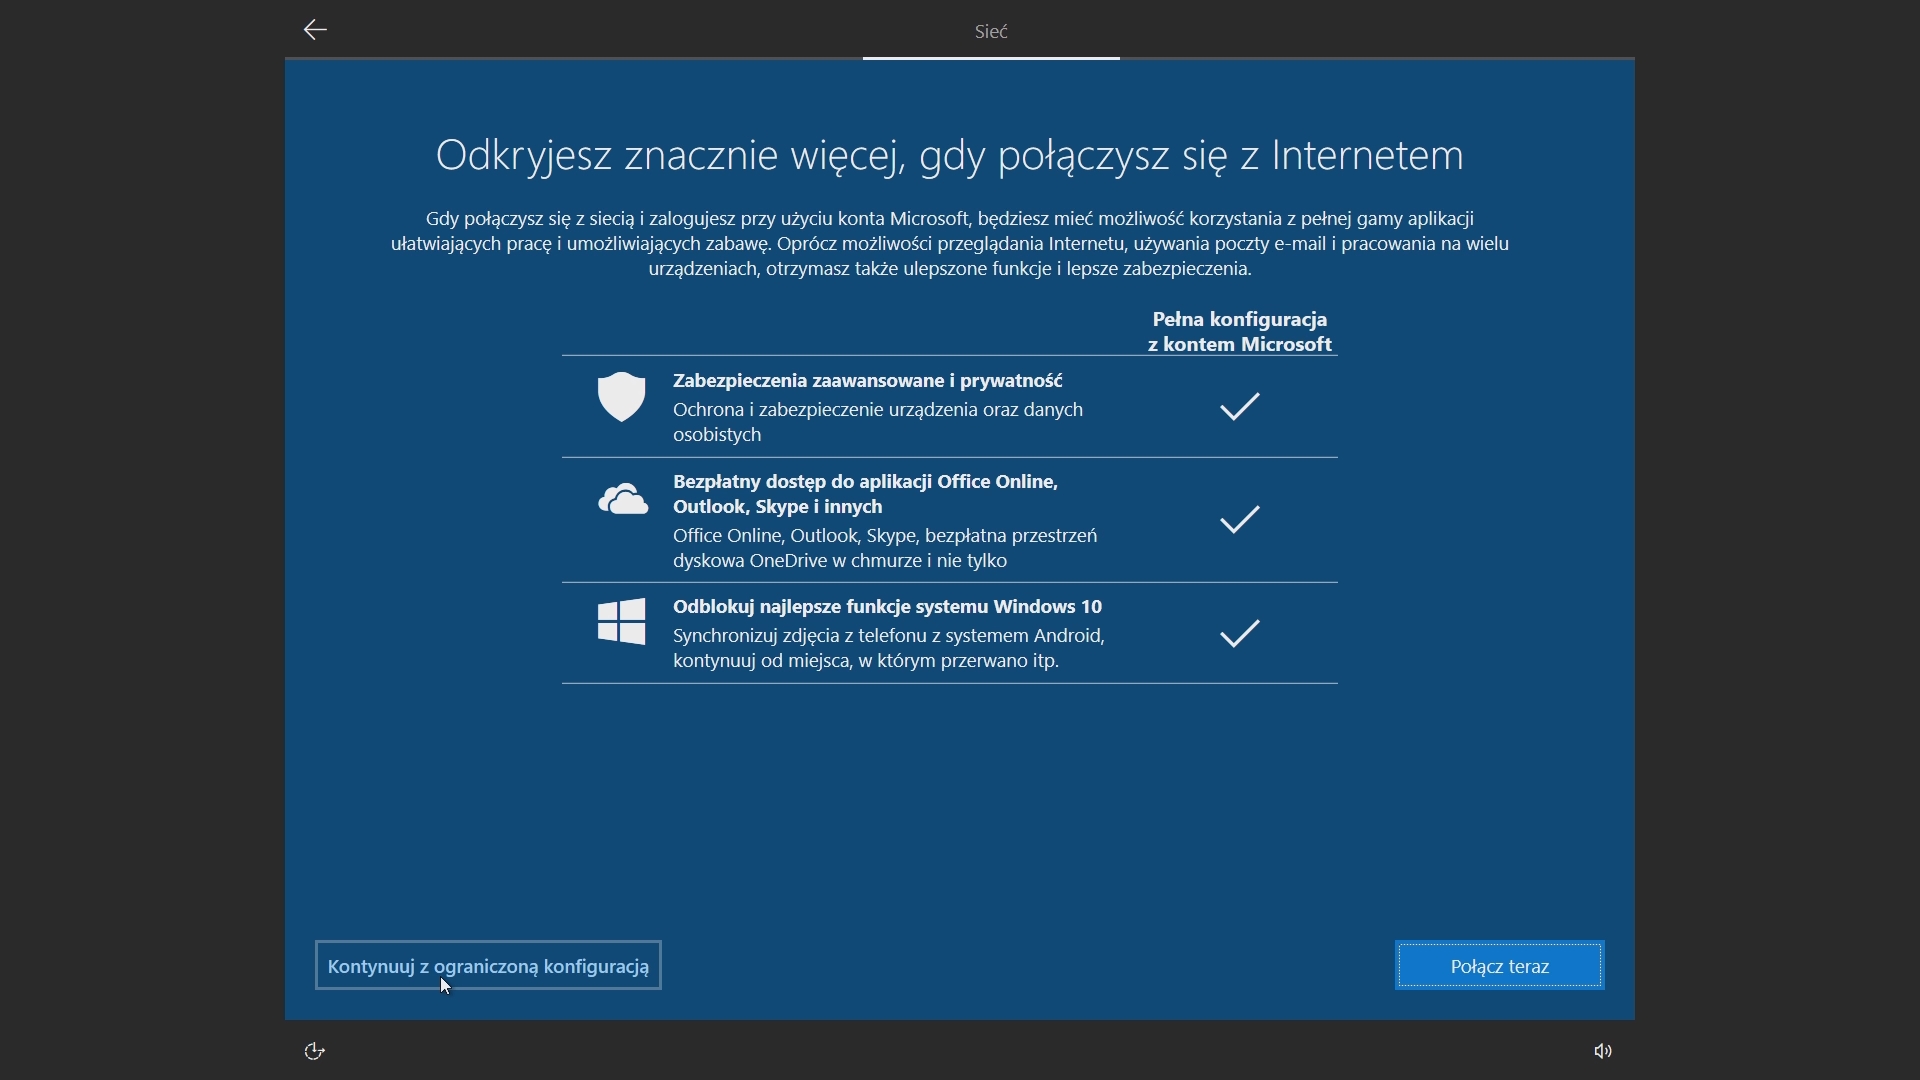The height and width of the screenshot is (1080, 1920).
Task: Click Zabezpieczenia zaawansowane i prywatność title
Action: pyautogui.click(x=867, y=381)
